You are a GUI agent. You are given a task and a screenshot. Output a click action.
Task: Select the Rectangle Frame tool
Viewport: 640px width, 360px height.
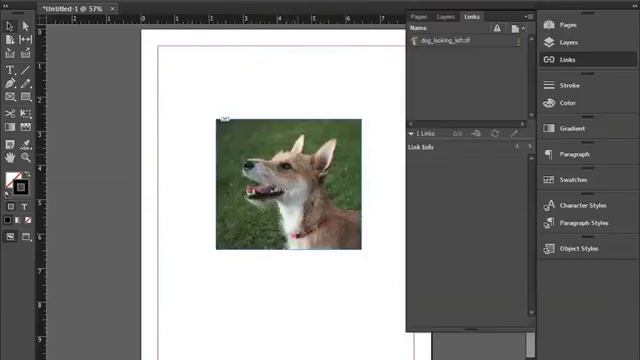(10, 97)
